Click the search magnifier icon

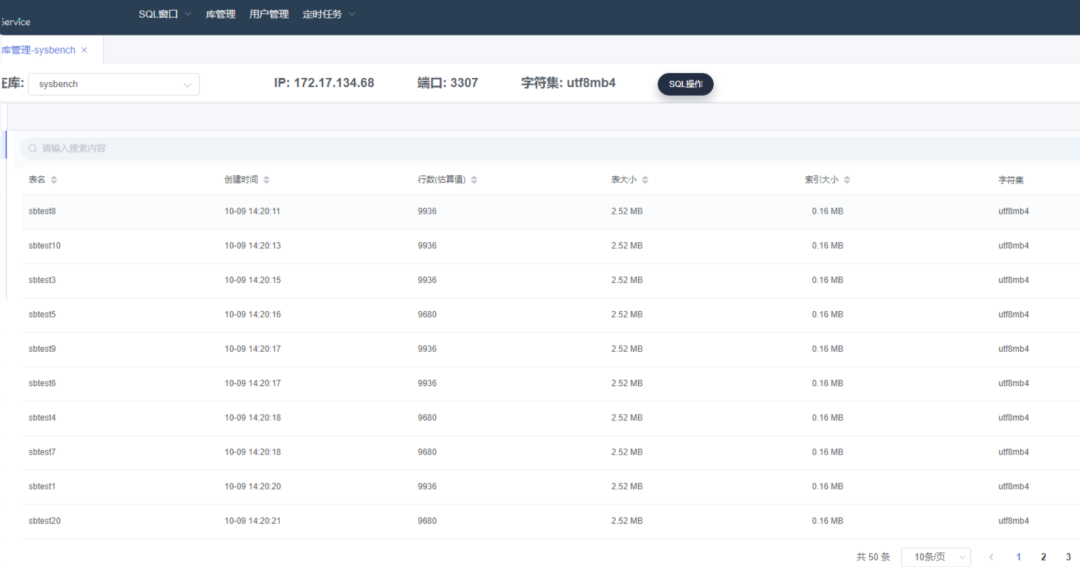(33, 148)
